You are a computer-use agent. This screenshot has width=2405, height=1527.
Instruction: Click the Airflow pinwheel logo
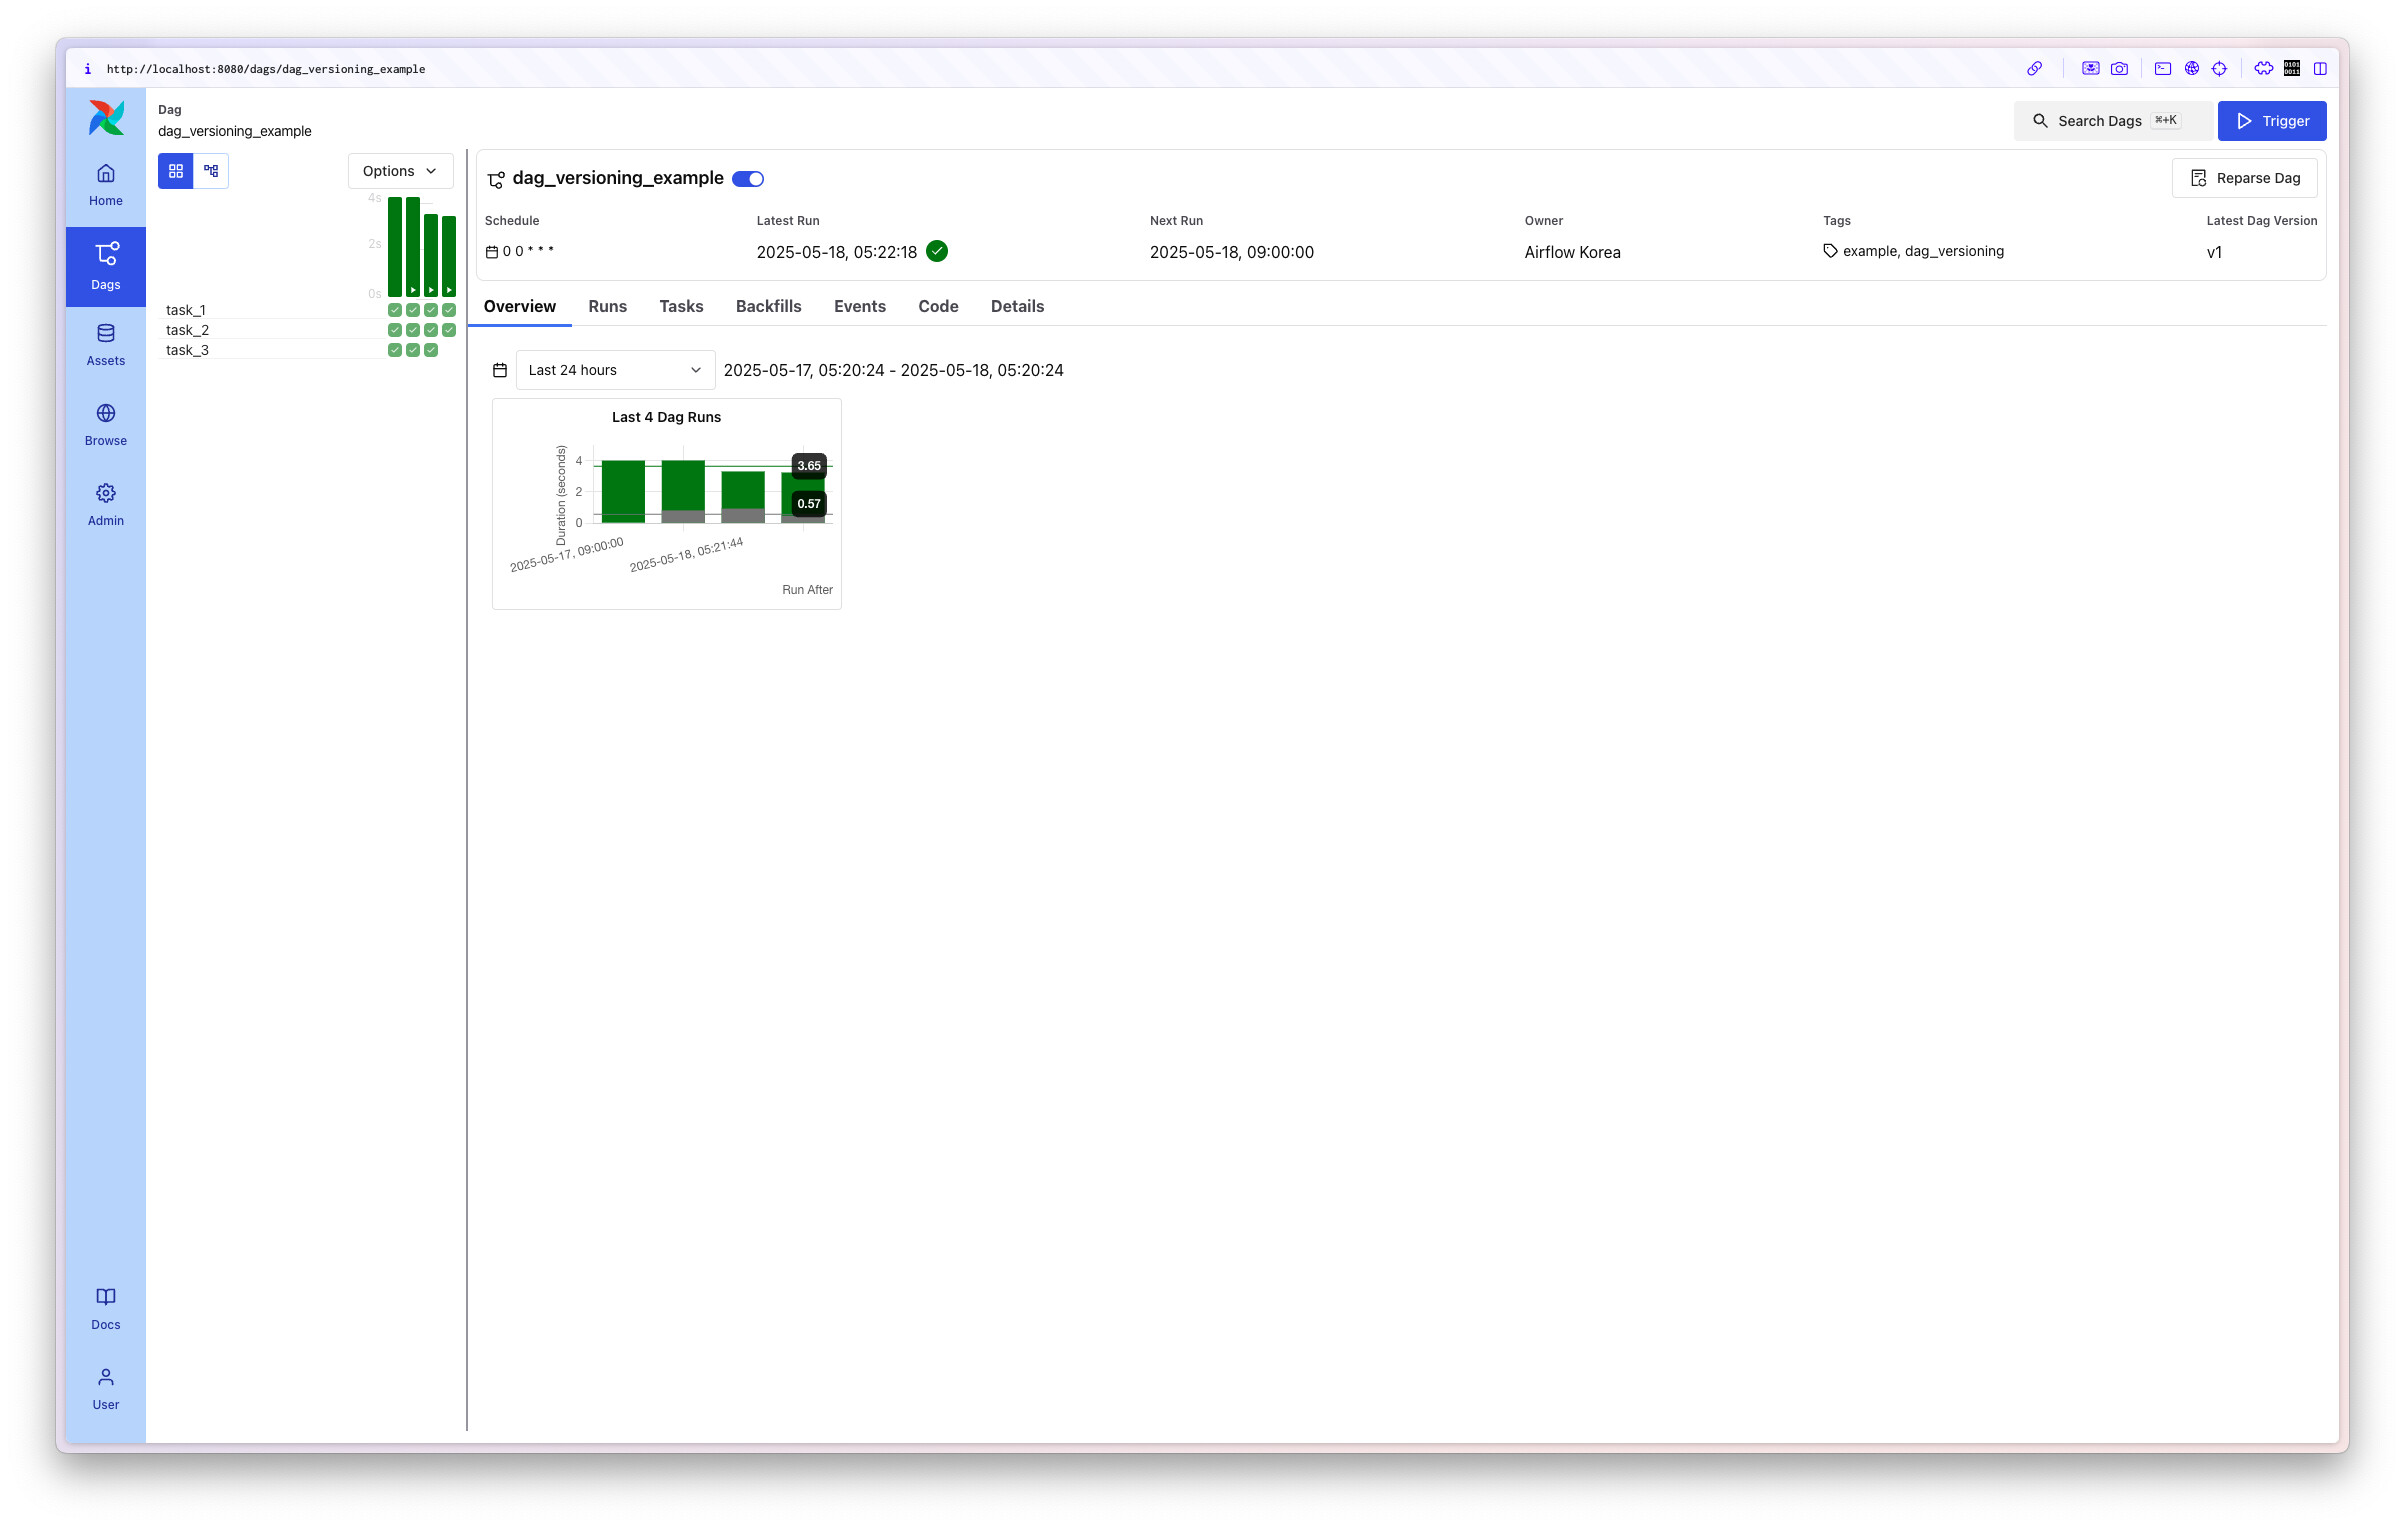coord(106,118)
